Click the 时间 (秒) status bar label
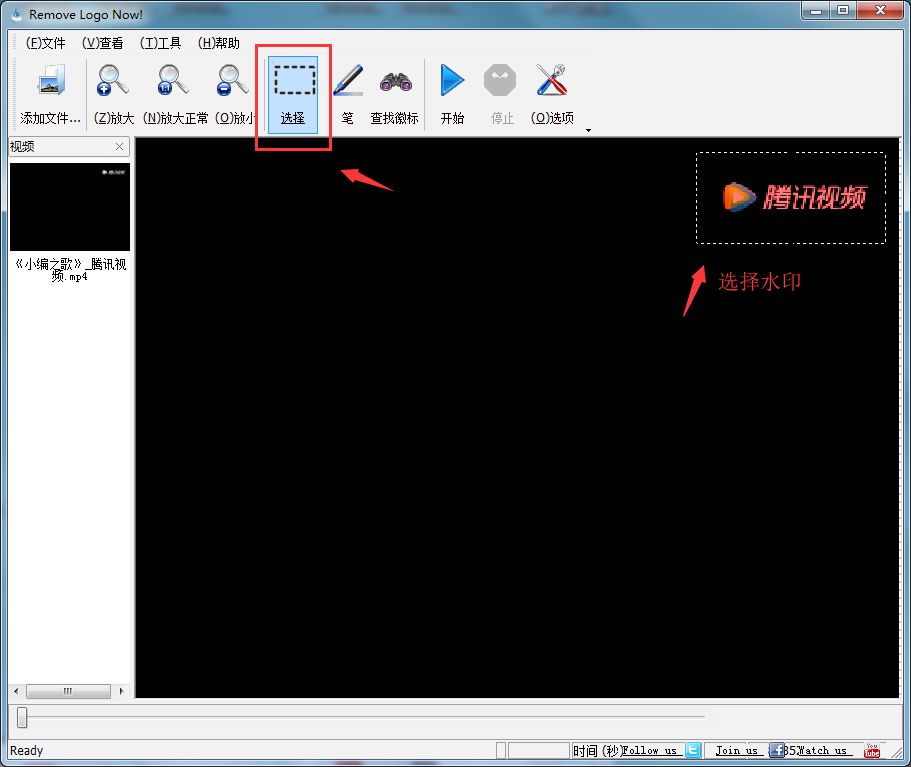Screen dimensions: 911x767 (x=597, y=751)
